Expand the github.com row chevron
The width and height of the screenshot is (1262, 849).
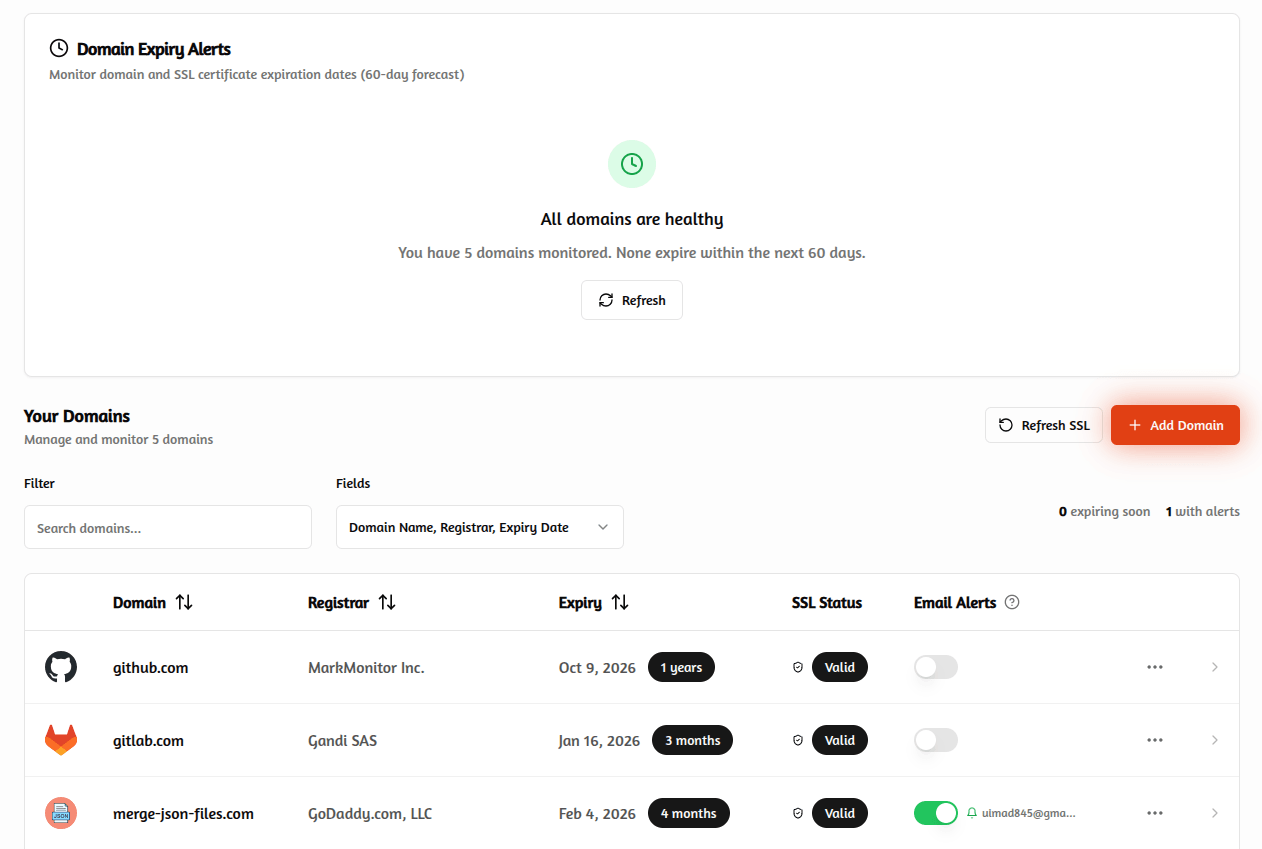pyautogui.click(x=1215, y=667)
